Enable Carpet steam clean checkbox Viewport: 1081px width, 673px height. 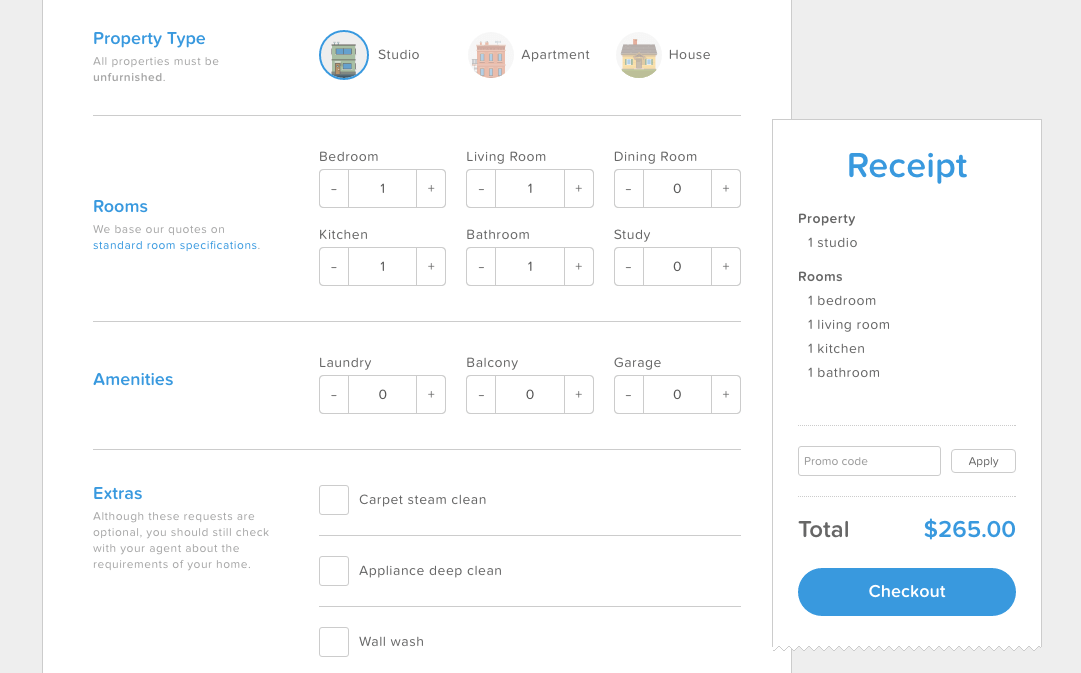334,500
